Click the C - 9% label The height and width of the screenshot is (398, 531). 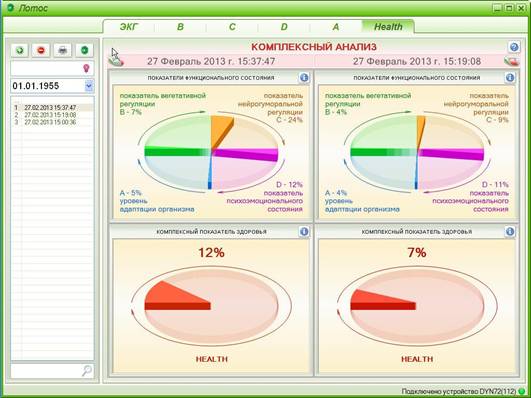(497, 120)
